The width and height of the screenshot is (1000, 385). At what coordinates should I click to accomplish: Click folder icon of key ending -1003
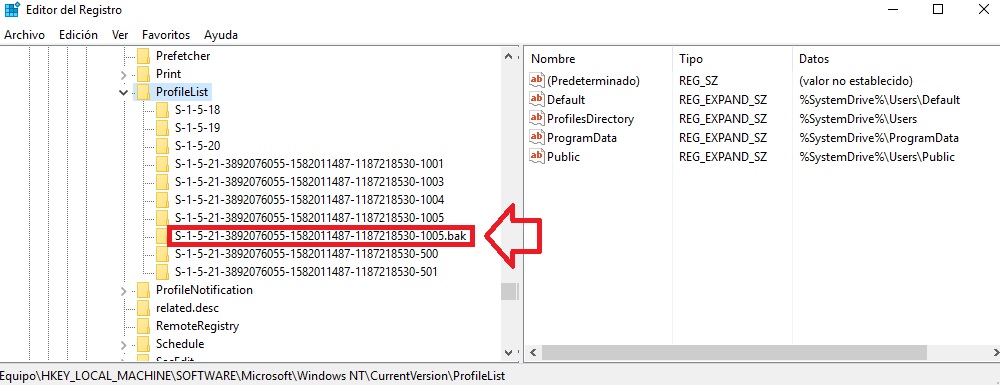(162, 182)
